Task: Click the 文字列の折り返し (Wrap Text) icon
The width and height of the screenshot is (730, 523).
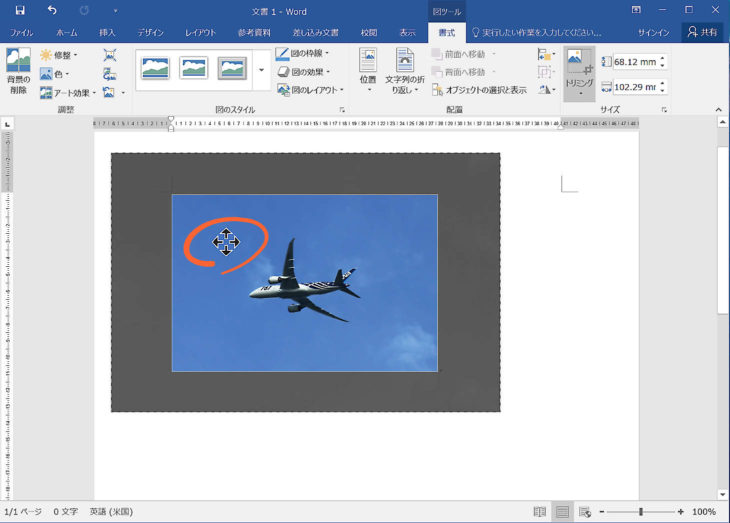Action: [405, 60]
